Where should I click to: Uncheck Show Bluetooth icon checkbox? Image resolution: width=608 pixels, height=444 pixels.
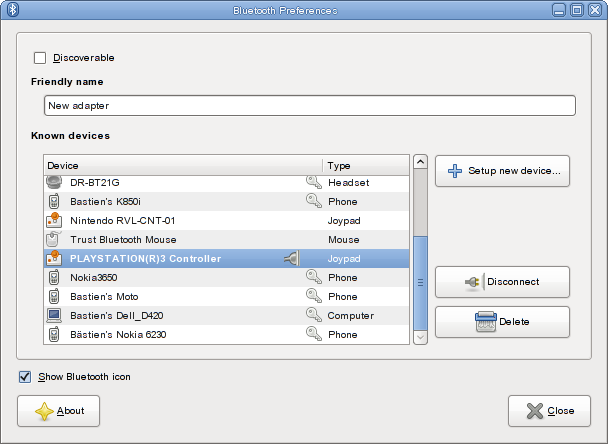[x=25, y=377]
